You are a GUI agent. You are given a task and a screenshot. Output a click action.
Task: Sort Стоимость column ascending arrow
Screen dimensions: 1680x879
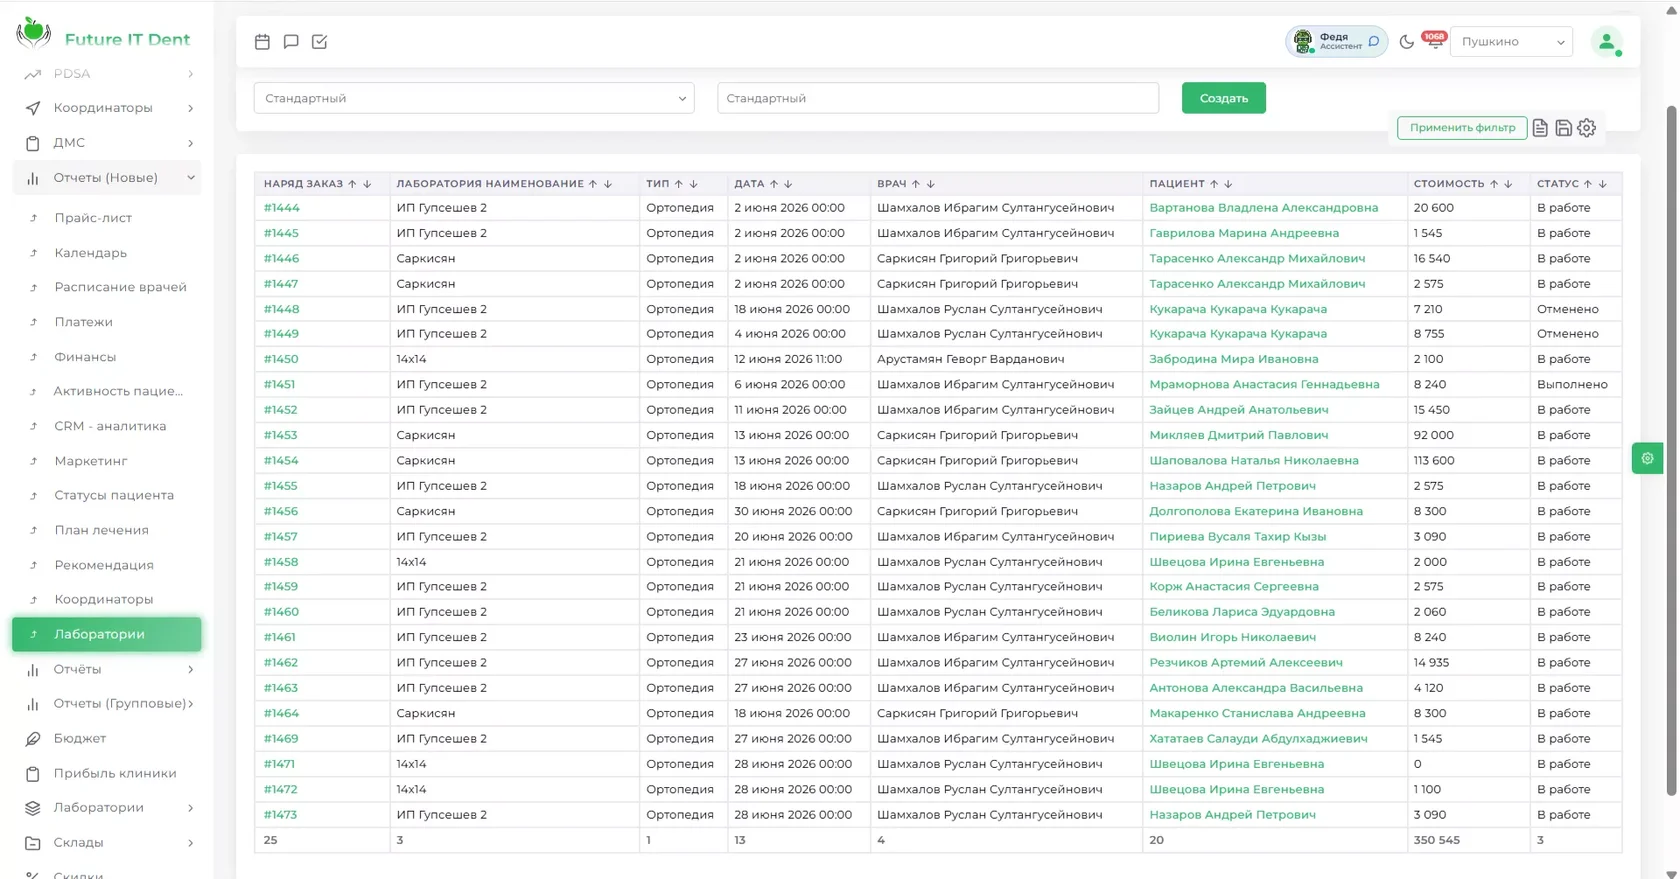[x=1494, y=184]
